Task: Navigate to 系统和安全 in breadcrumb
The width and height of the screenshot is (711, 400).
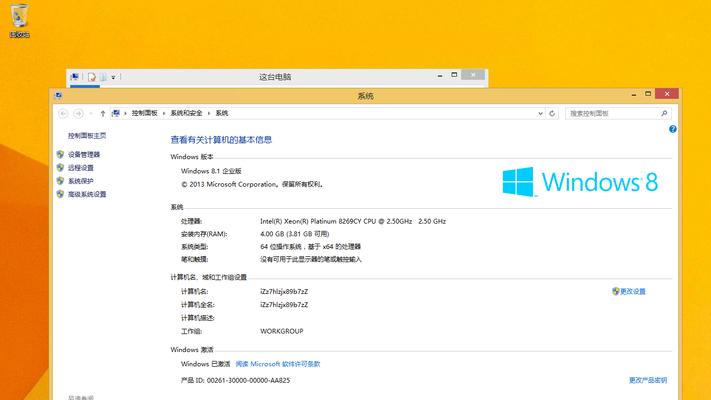Action: coord(186,113)
